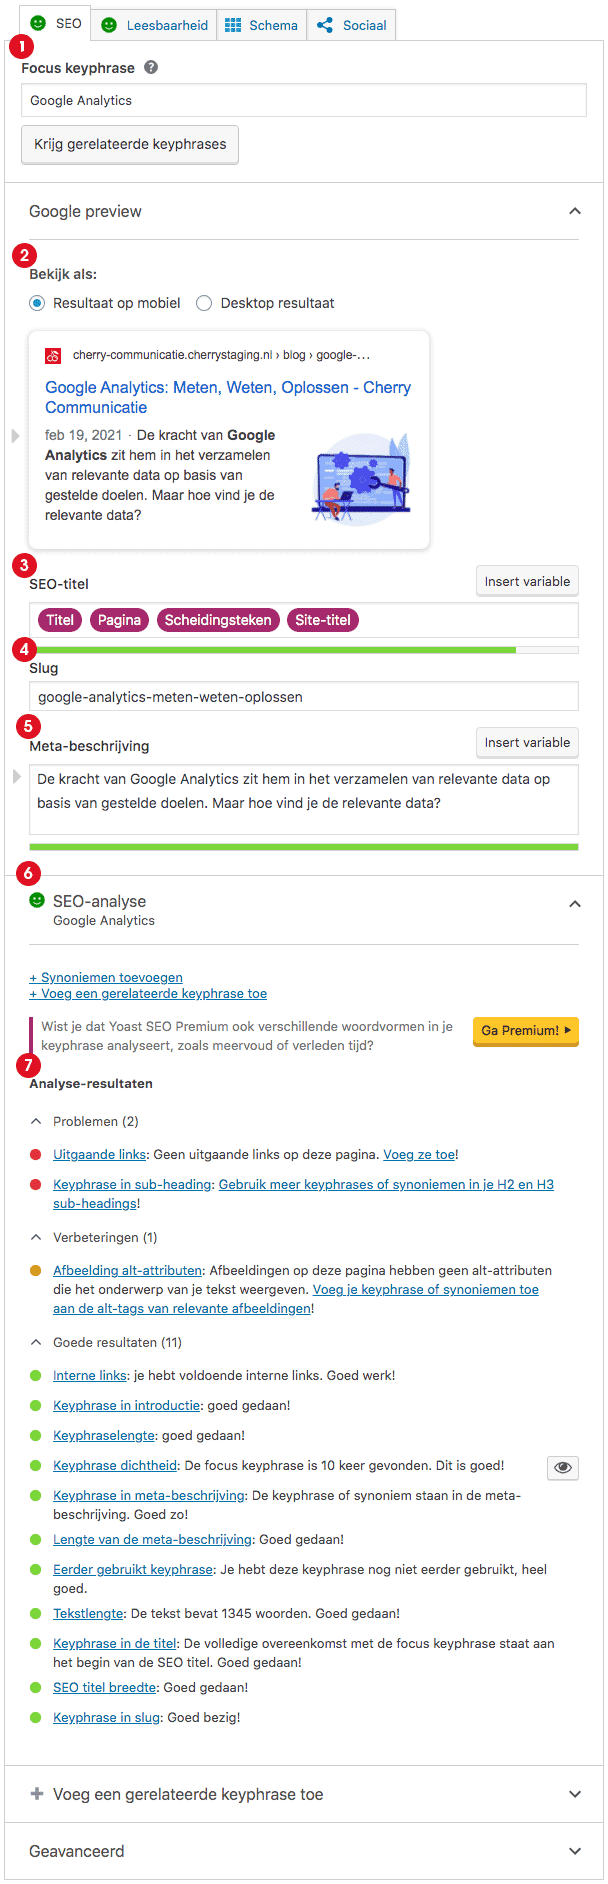Viewport: 608px width, 1884px height.
Task: Open the Schema tab
Action: point(261,25)
